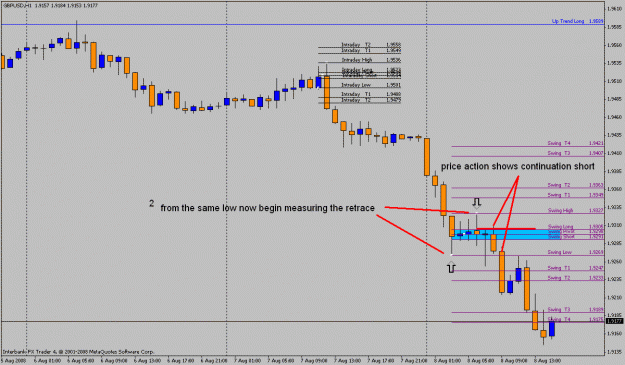Click the 1.9210 price scale value

614,297
